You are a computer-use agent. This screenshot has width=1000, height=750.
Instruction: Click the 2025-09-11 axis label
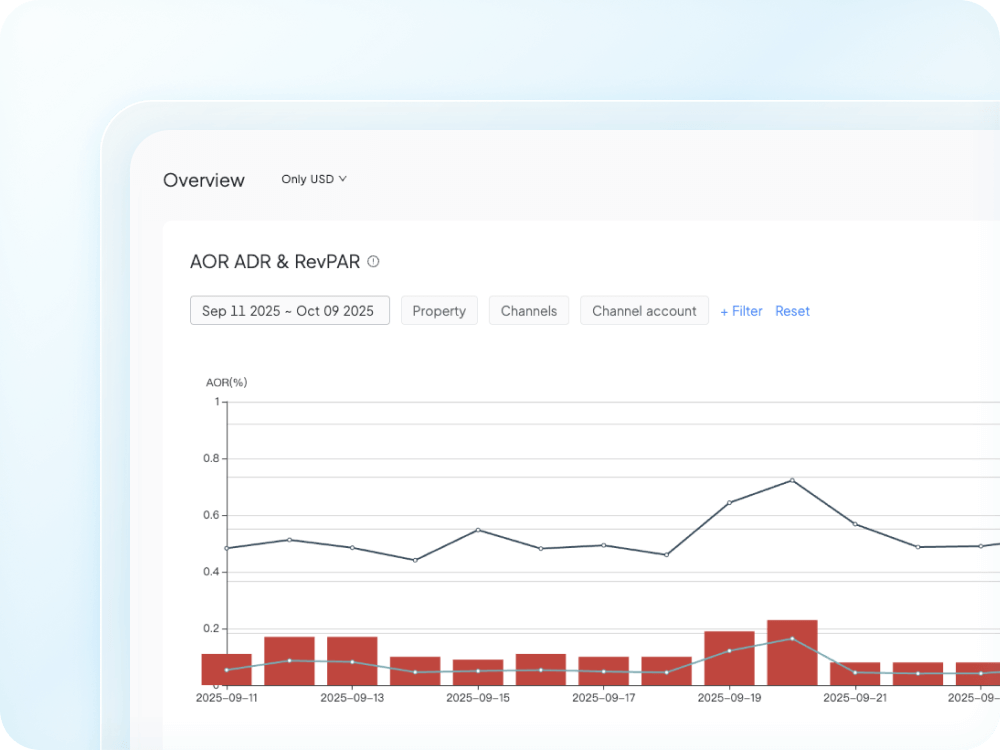(226, 697)
